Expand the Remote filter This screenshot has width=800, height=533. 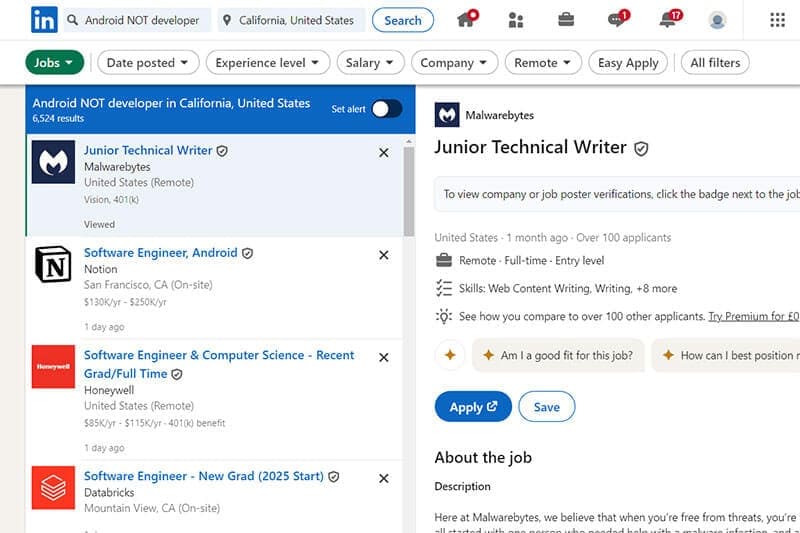coord(543,63)
